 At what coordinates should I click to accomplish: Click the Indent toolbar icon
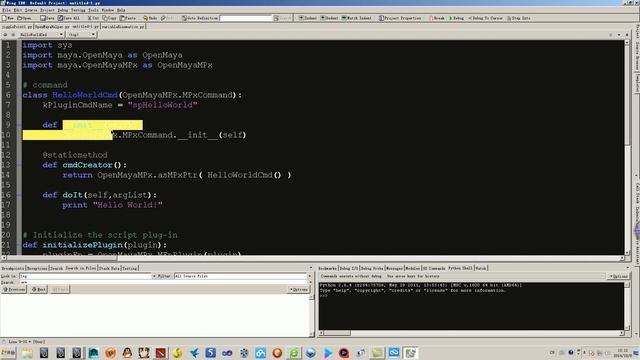pos(308,18)
